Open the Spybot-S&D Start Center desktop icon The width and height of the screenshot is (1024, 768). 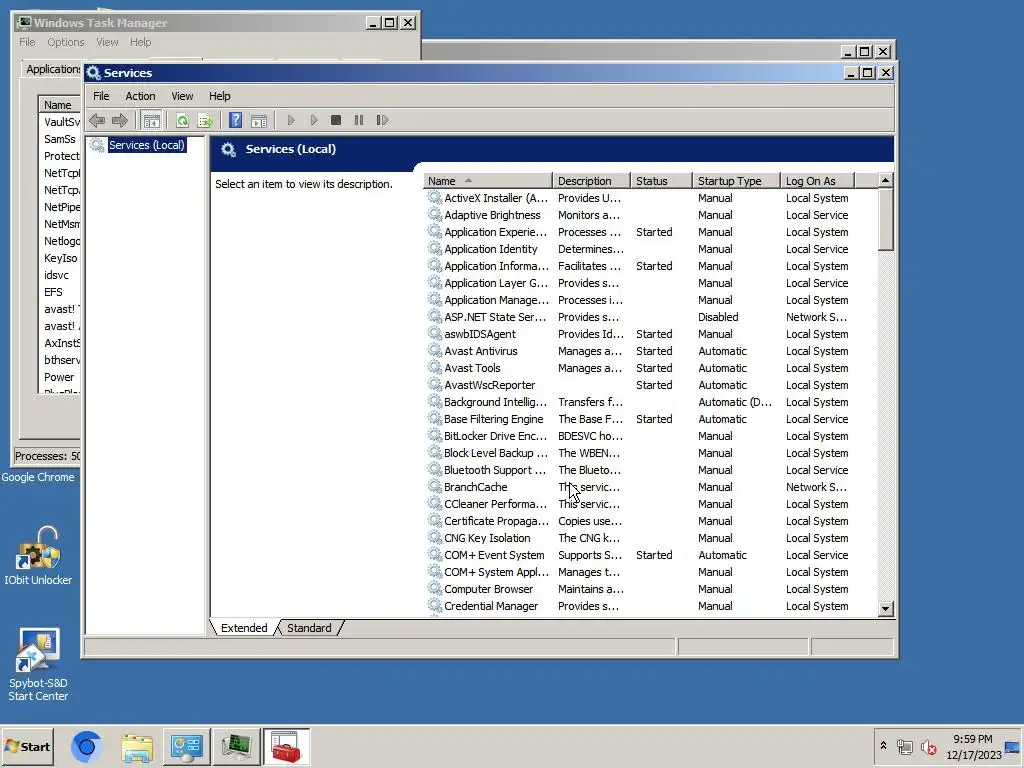[x=38, y=665]
